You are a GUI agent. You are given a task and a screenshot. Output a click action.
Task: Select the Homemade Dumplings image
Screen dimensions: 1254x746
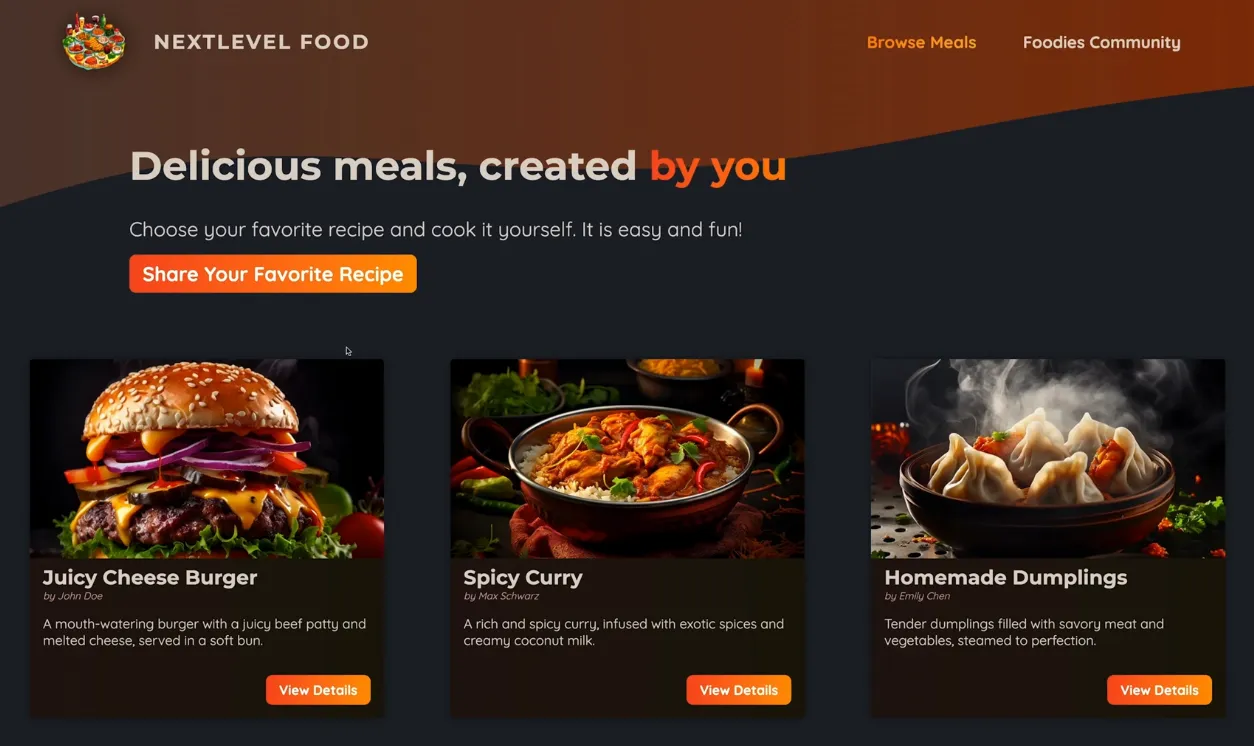click(1048, 458)
